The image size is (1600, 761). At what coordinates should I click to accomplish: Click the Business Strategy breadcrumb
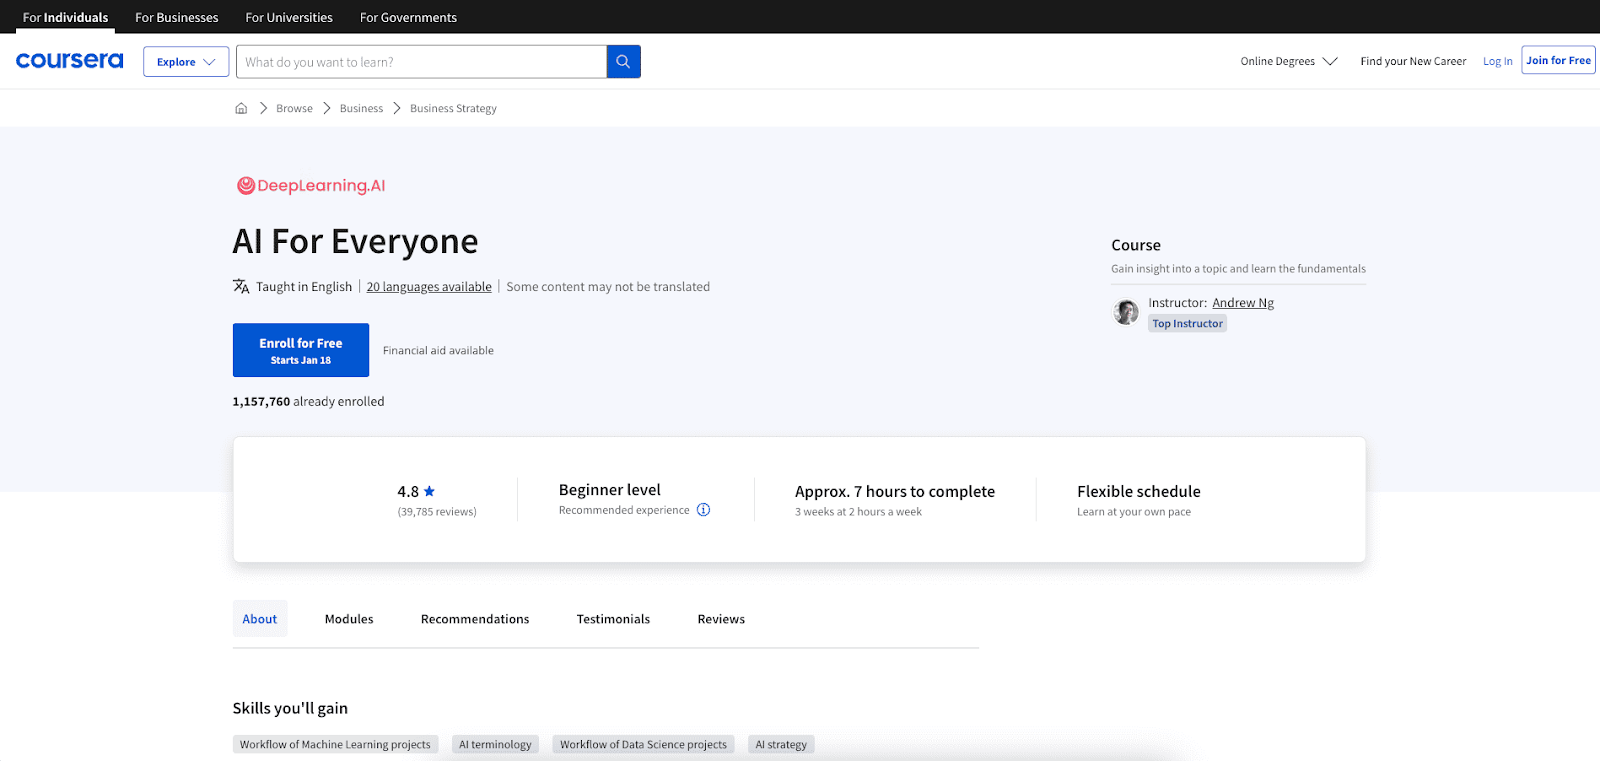(453, 108)
